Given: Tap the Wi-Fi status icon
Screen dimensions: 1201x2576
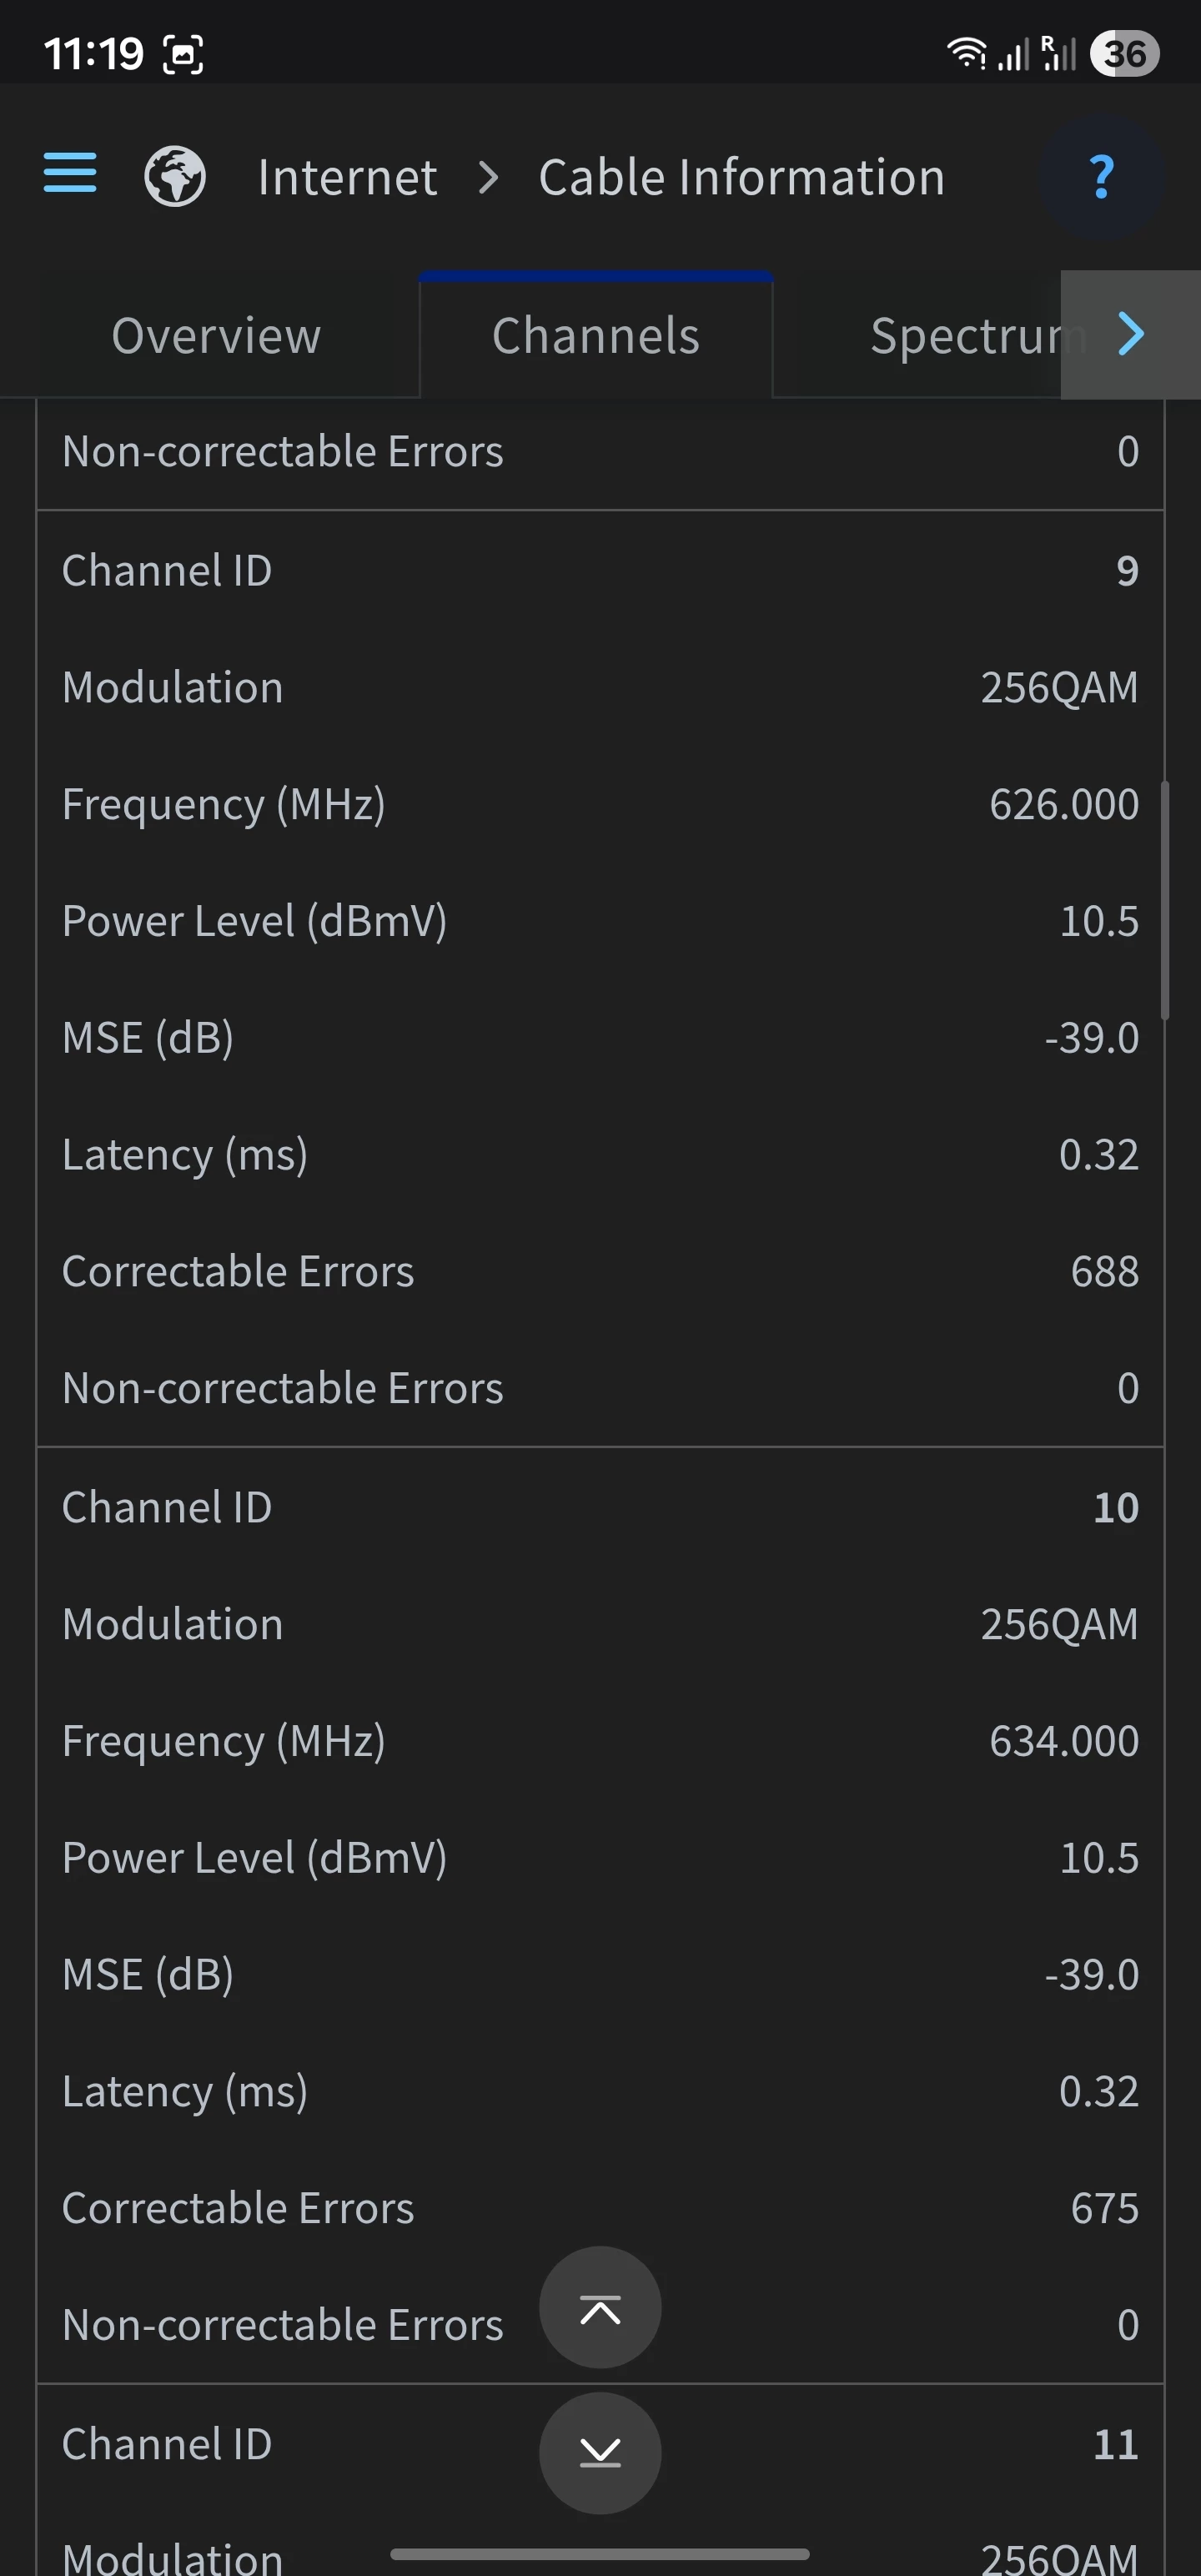Looking at the screenshot, I should tap(966, 53).
